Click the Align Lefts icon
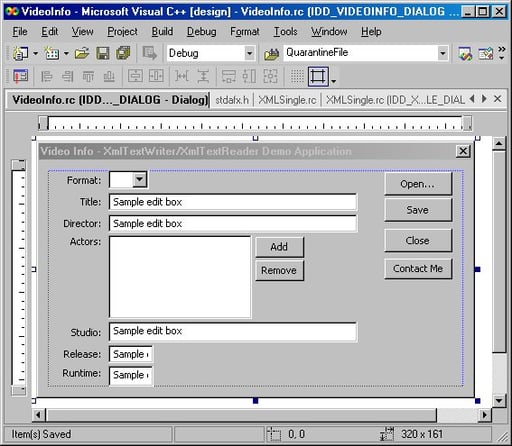Screen dimensions: 512x446 [x=46, y=76]
